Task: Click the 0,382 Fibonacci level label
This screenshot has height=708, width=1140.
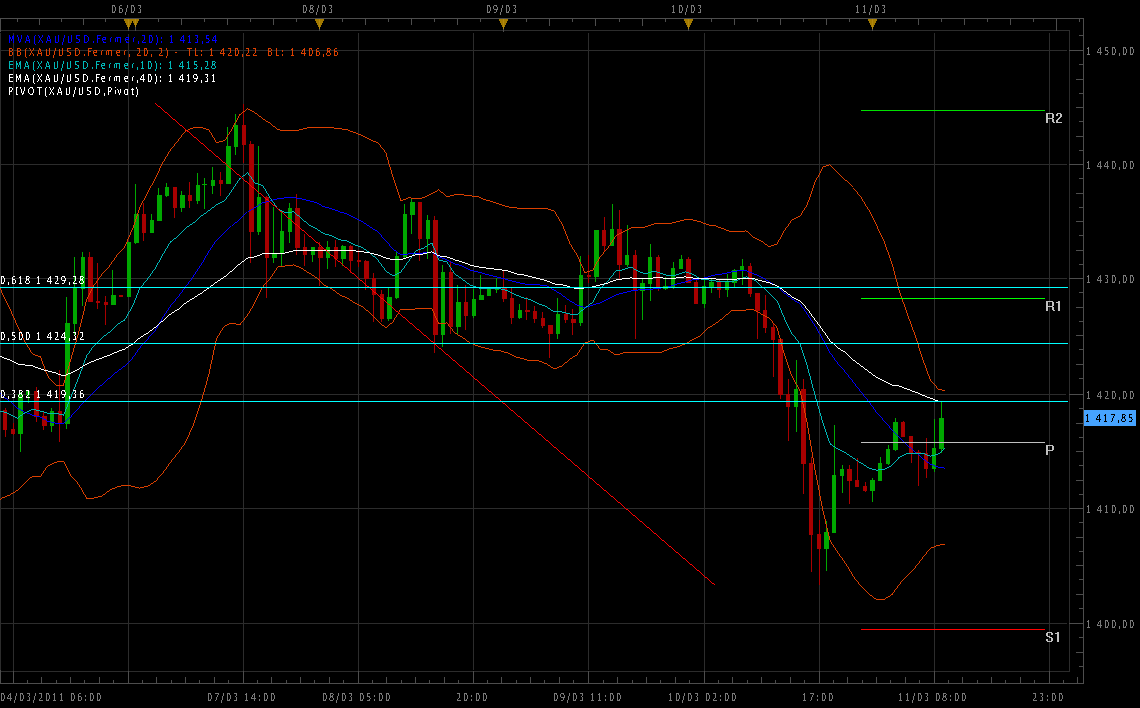Action: (x=43, y=395)
